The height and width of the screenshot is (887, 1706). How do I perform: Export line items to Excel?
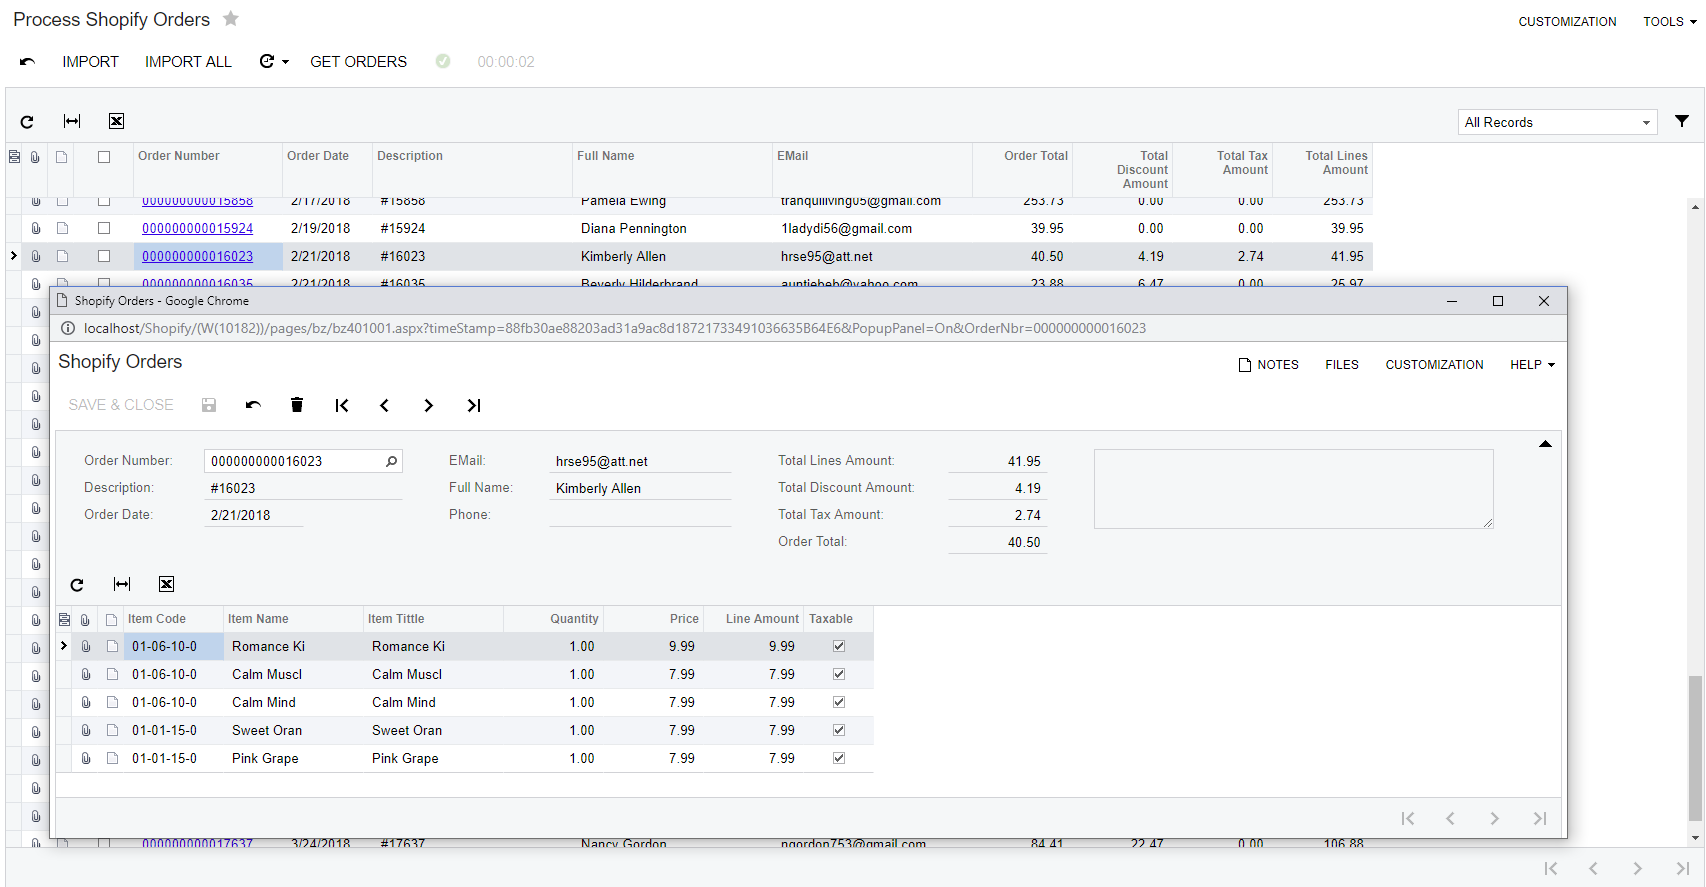166,585
